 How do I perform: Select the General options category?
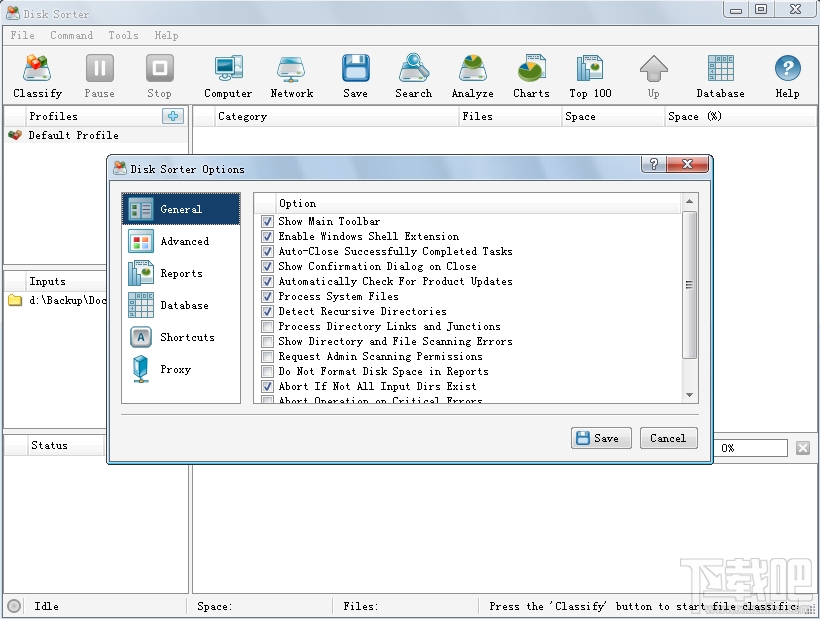[181, 209]
